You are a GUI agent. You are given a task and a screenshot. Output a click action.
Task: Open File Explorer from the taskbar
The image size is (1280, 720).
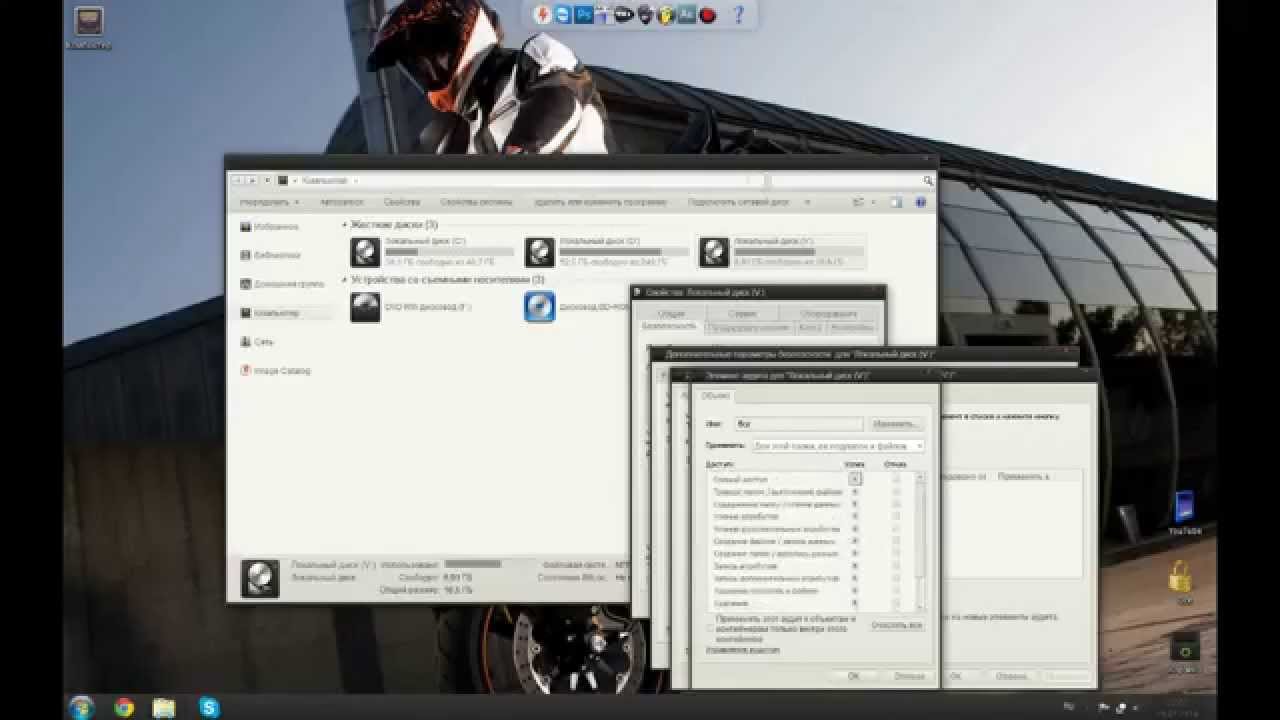point(164,707)
